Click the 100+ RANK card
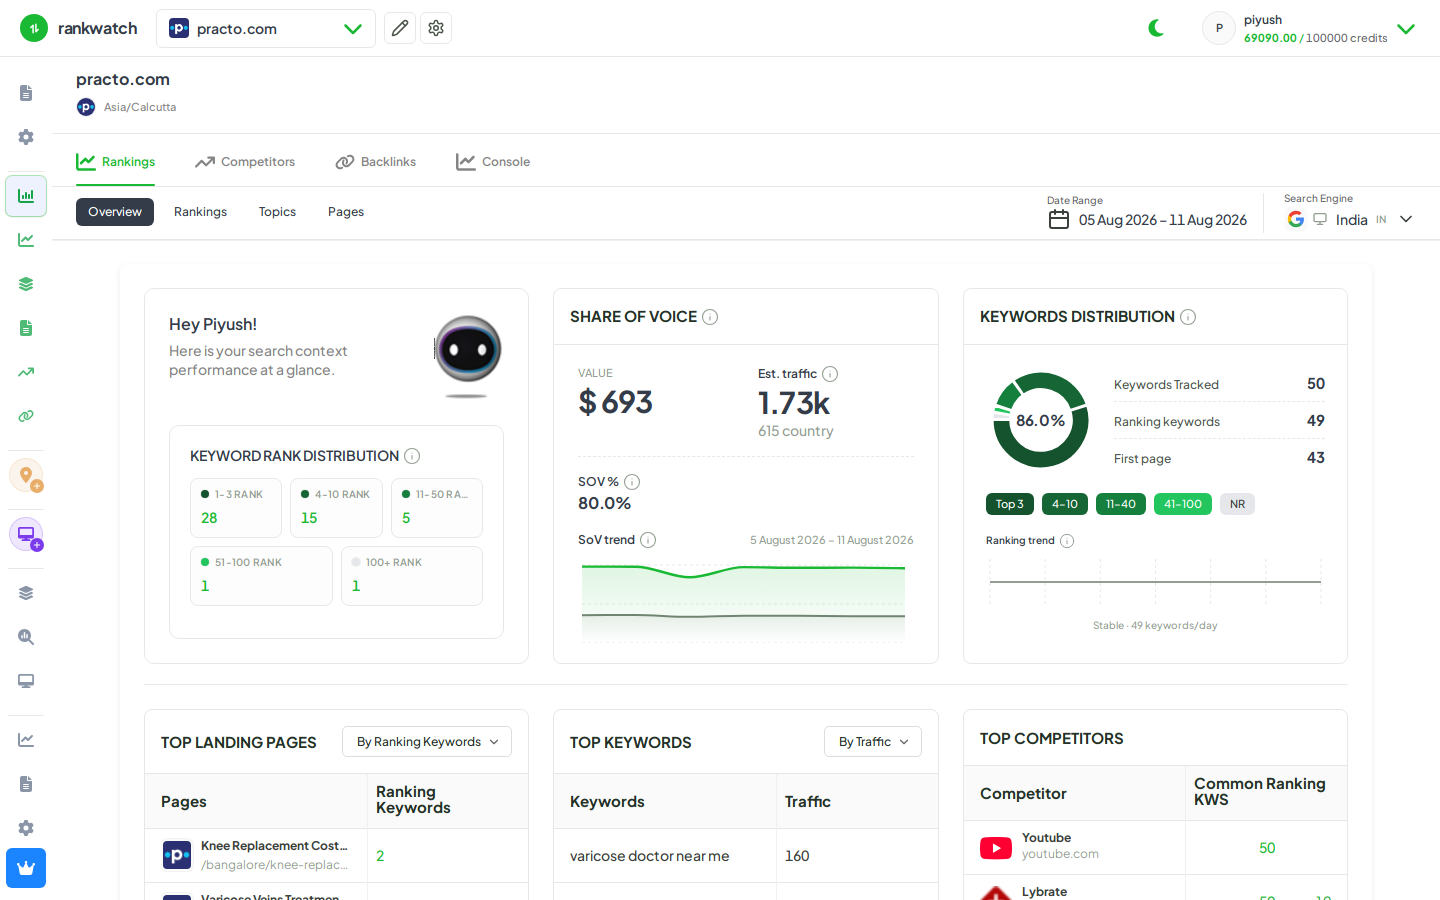 [412, 576]
